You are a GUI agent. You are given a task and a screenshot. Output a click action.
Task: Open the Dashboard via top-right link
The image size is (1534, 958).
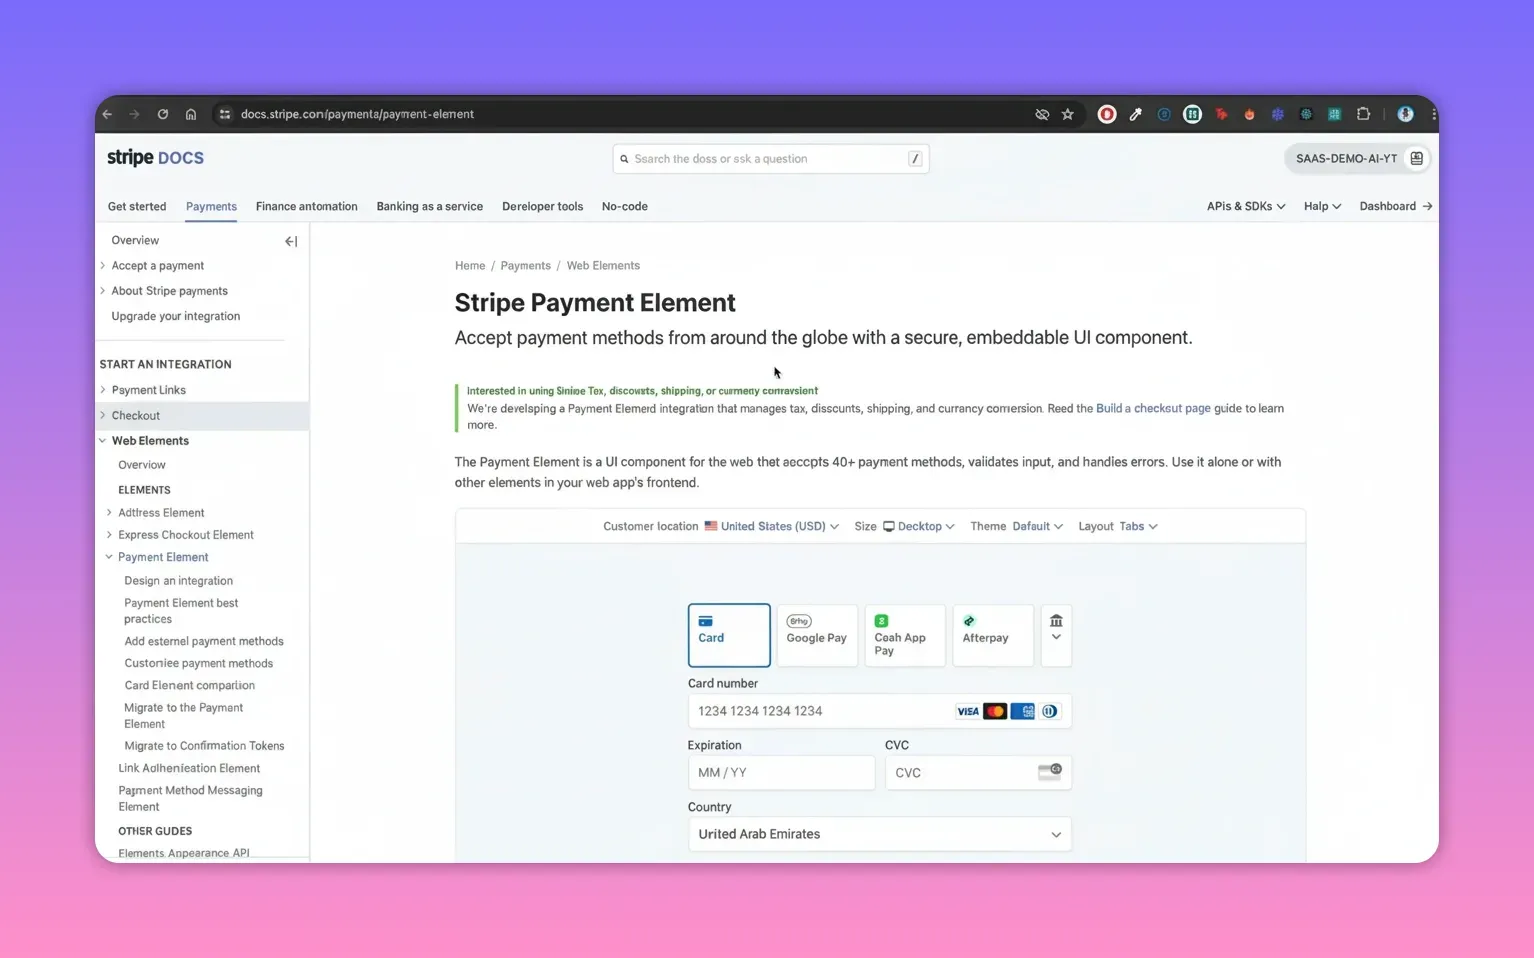coord(1388,206)
